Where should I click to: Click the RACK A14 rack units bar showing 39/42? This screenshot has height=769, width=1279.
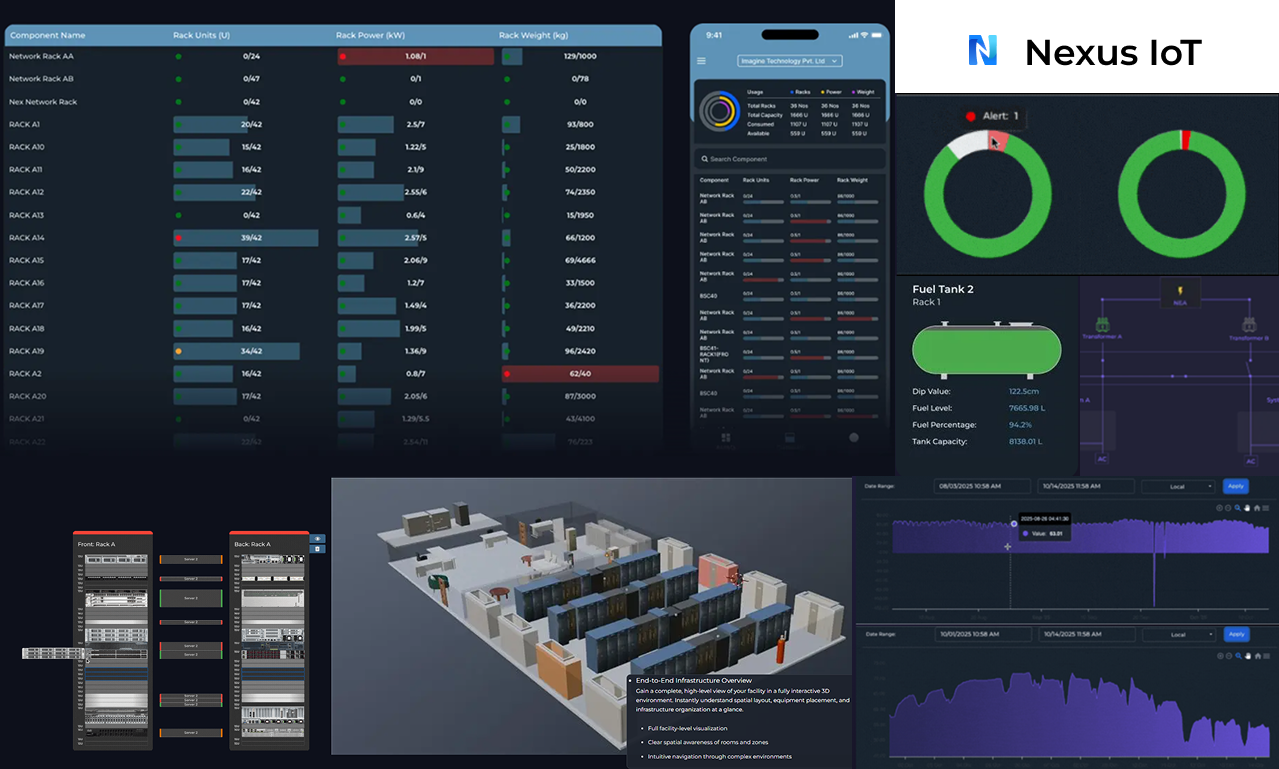click(246, 238)
